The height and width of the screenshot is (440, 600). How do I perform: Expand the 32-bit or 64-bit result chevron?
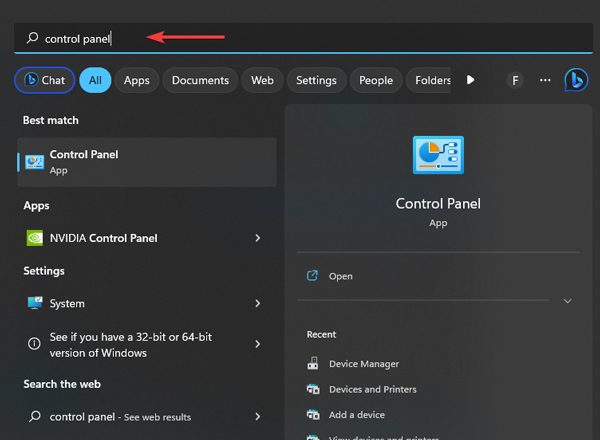point(258,344)
